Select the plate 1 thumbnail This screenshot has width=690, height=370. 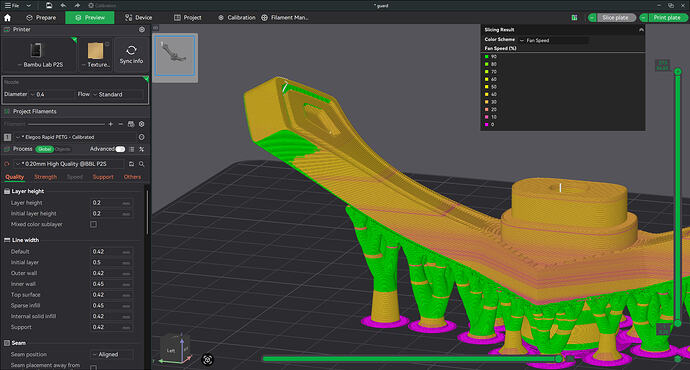tap(175, 57)
